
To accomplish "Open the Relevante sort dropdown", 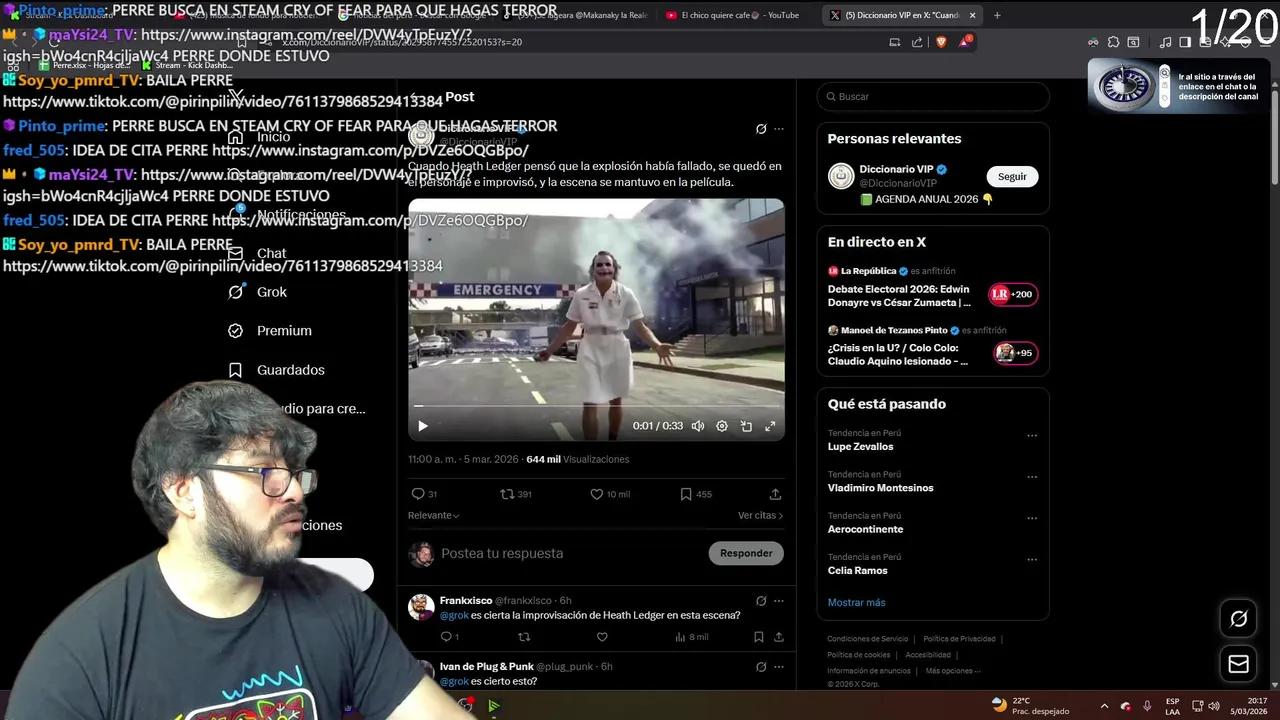I will (433, 515).
